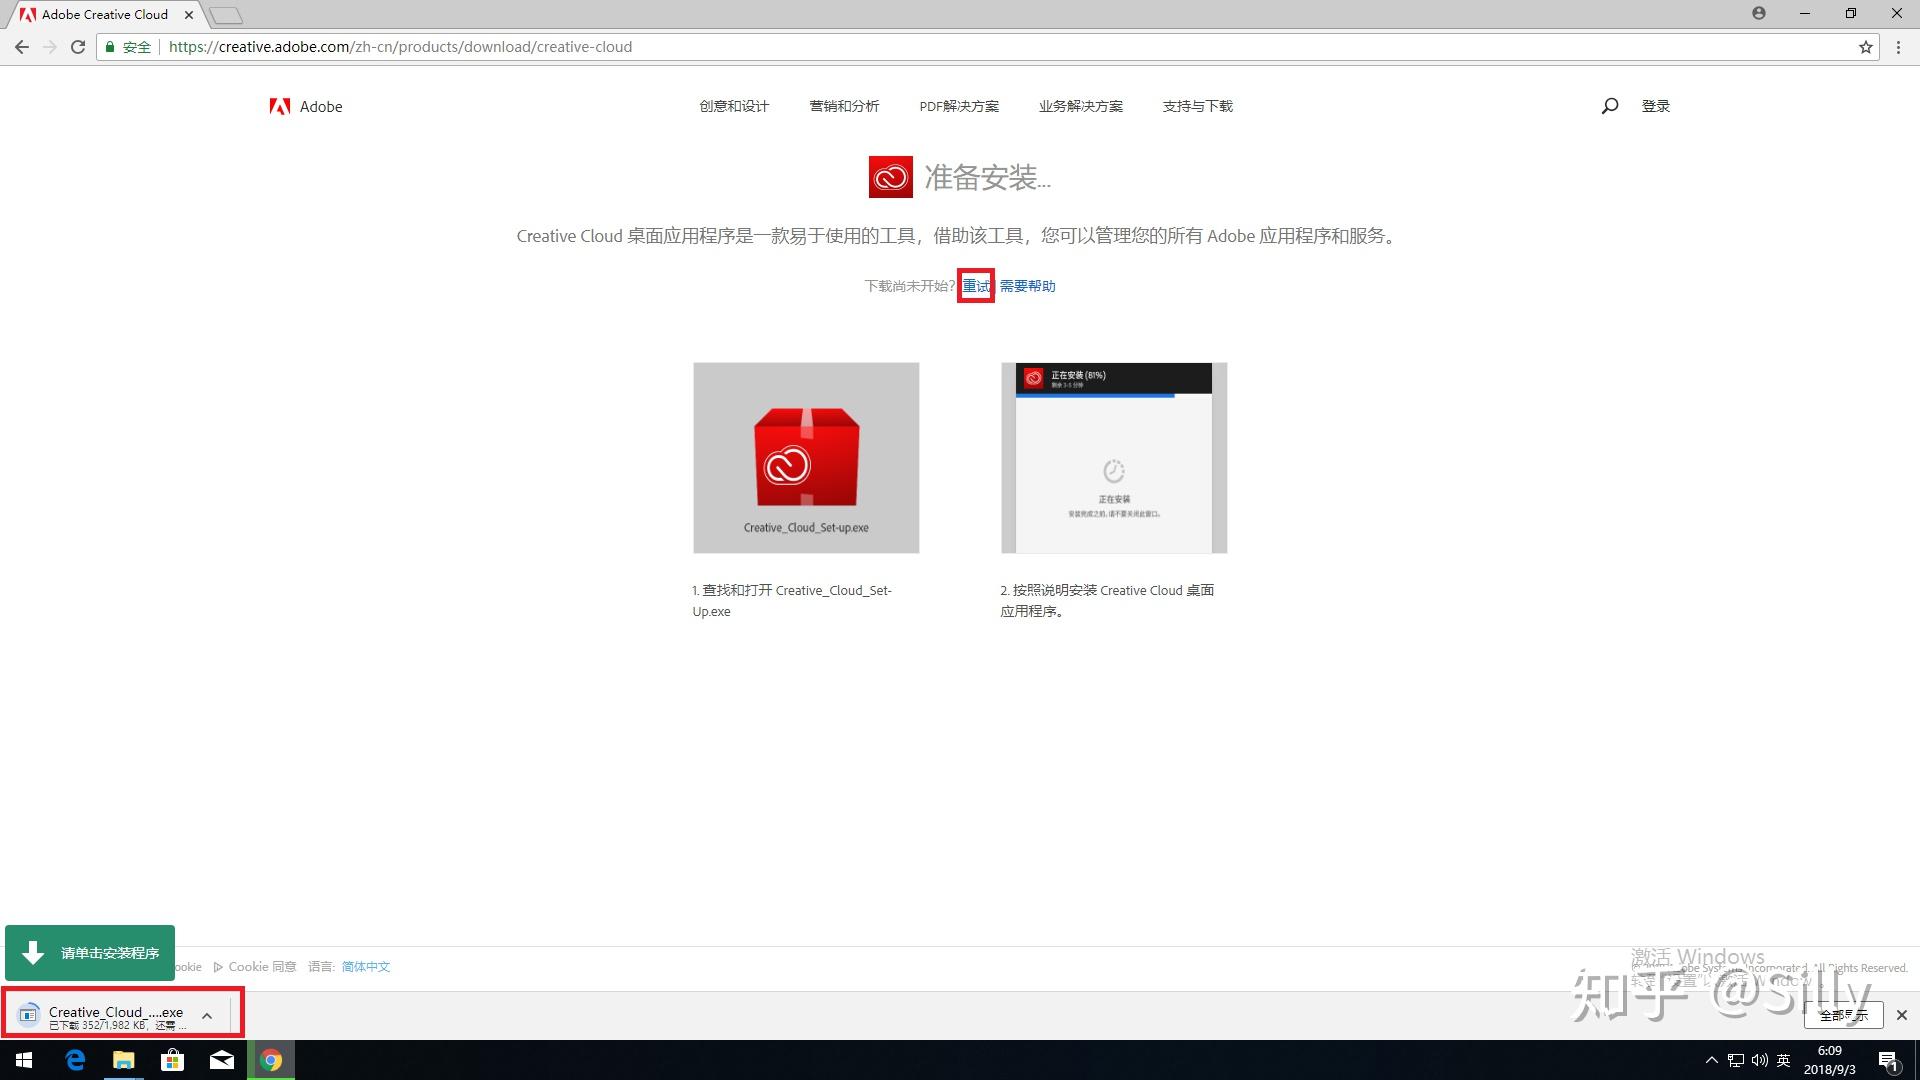Click the 重试 retry download link
This screenshot has width=1920, height=1080.
pos(976,286)
